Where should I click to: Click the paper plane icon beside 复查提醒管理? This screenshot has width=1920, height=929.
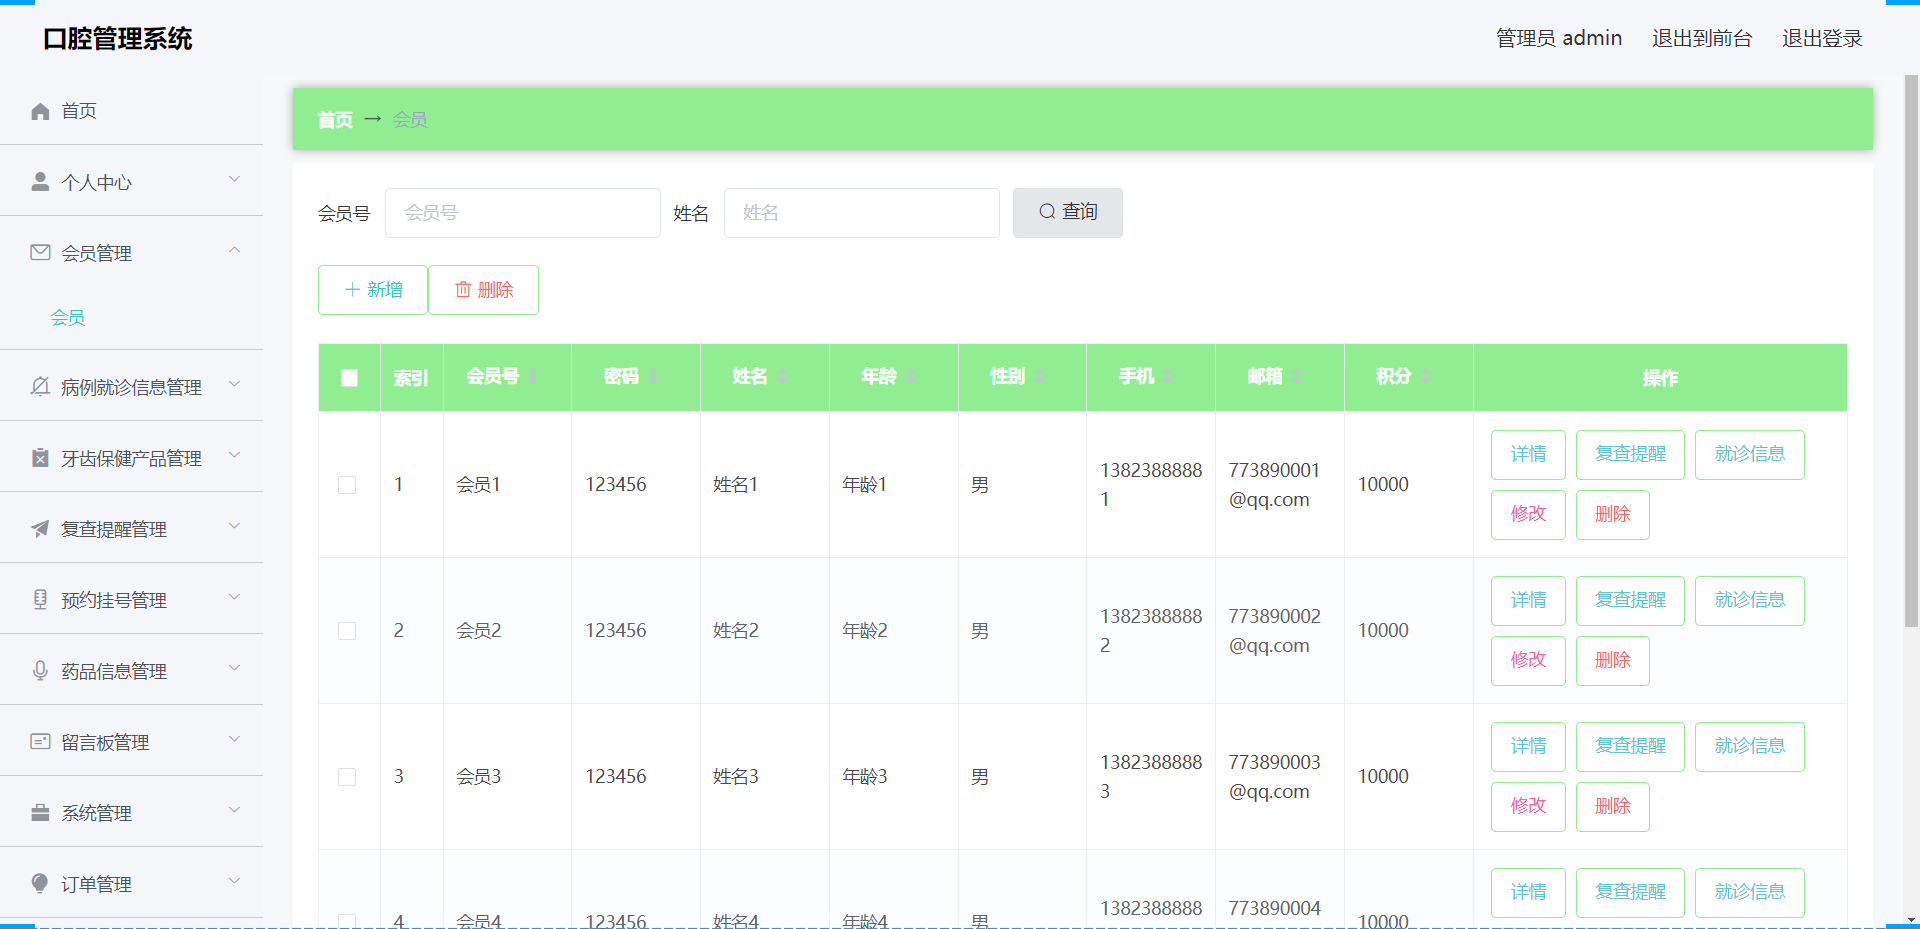[x=40, y=528]
